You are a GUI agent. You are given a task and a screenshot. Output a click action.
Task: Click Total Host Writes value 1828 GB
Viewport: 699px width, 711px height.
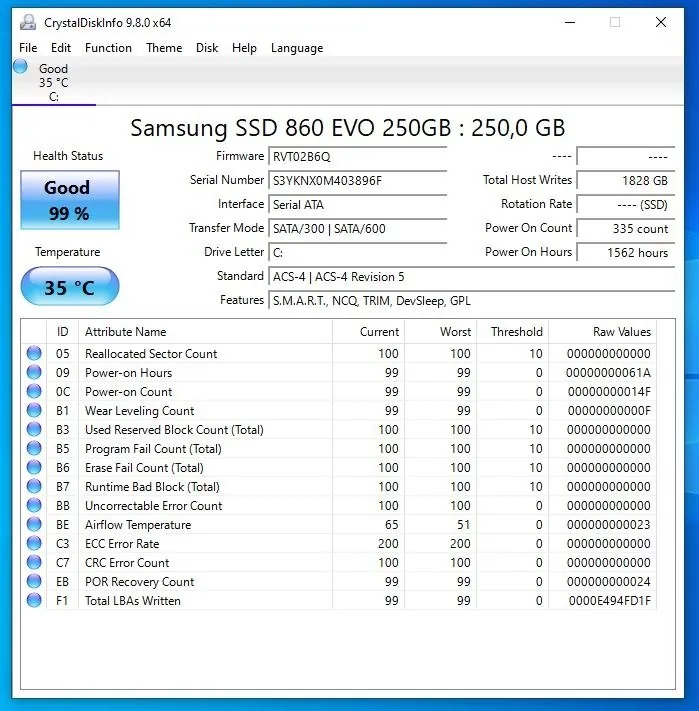pos(626,181)
